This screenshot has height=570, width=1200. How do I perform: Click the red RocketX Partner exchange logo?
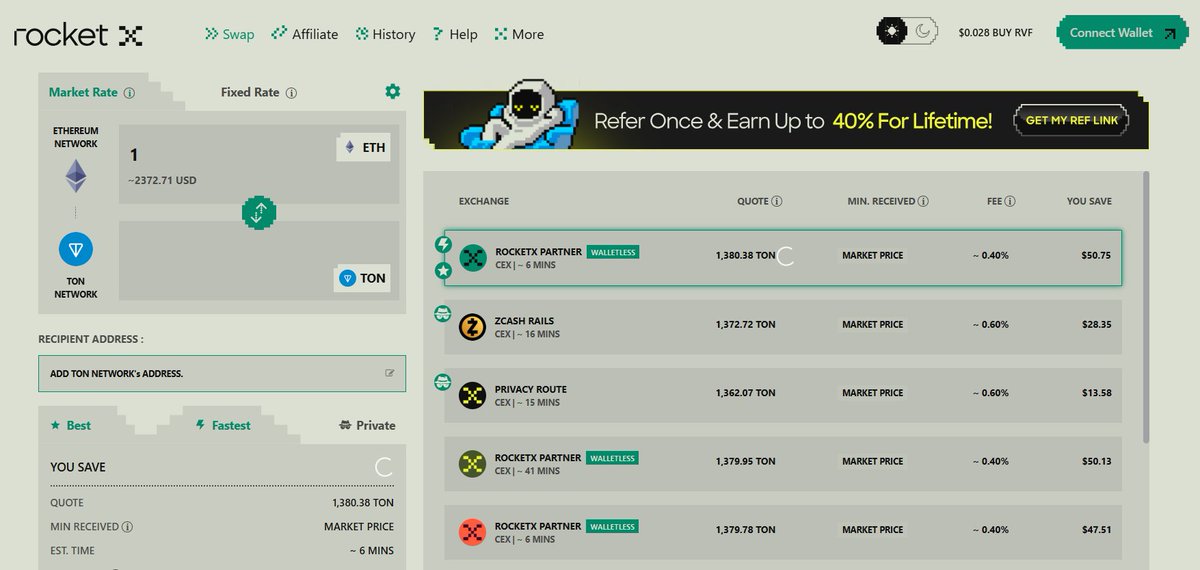pos(473,532)
